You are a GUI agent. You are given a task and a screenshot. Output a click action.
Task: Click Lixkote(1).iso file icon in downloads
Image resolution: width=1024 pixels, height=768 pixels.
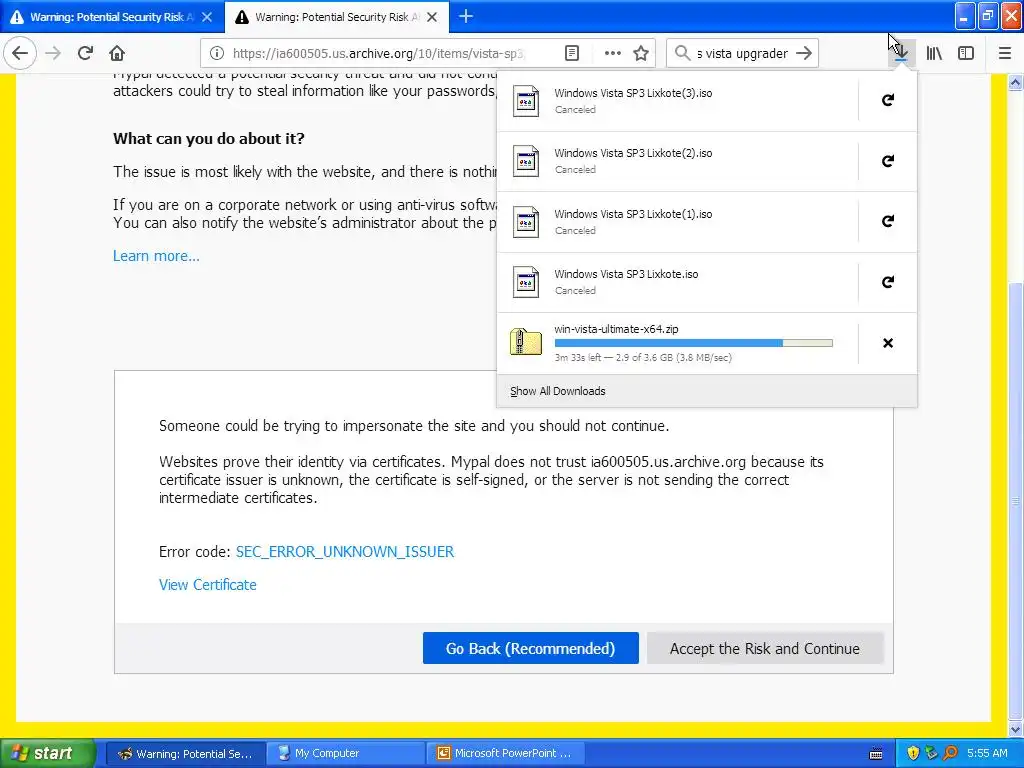pos(526,222)
